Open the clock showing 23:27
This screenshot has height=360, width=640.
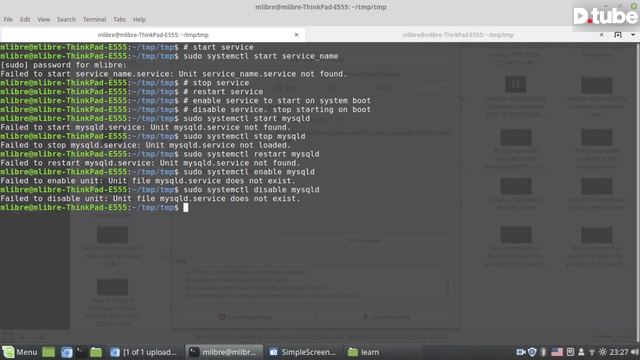coord(619,352)
